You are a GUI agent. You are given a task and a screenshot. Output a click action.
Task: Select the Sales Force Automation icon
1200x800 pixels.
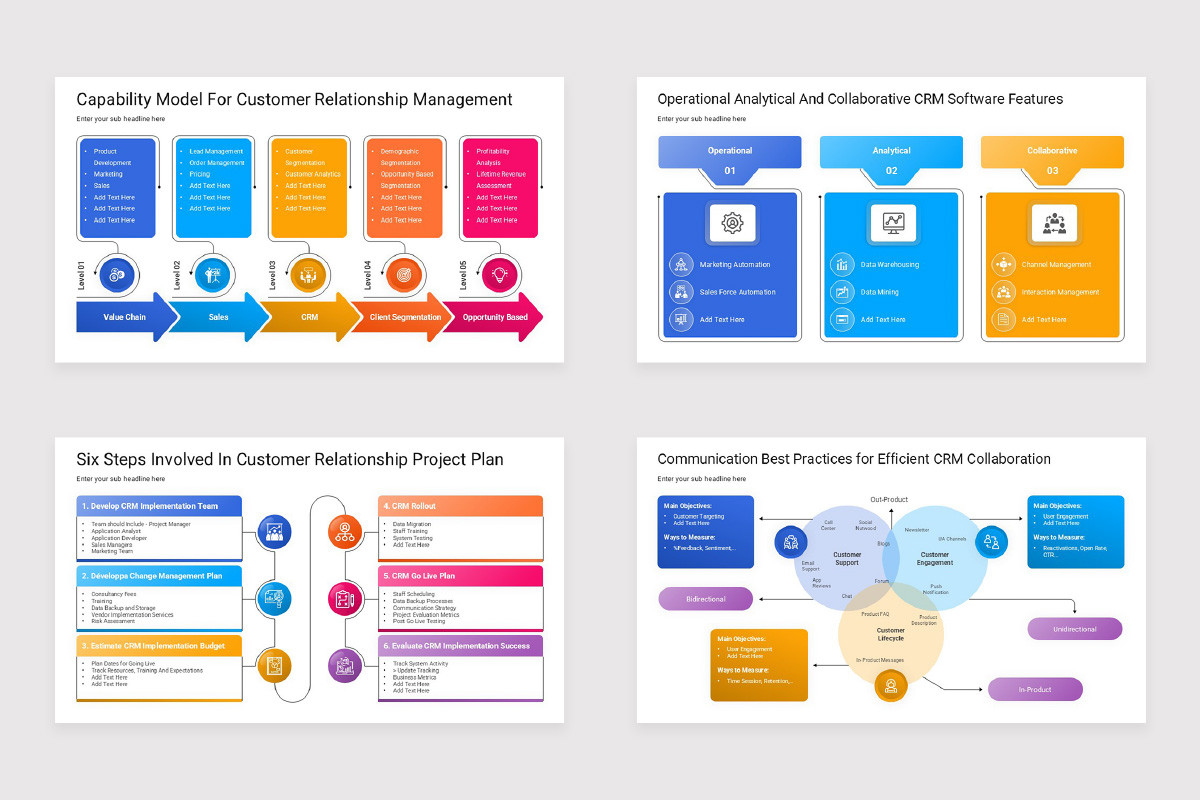click(x=681, y=292)
